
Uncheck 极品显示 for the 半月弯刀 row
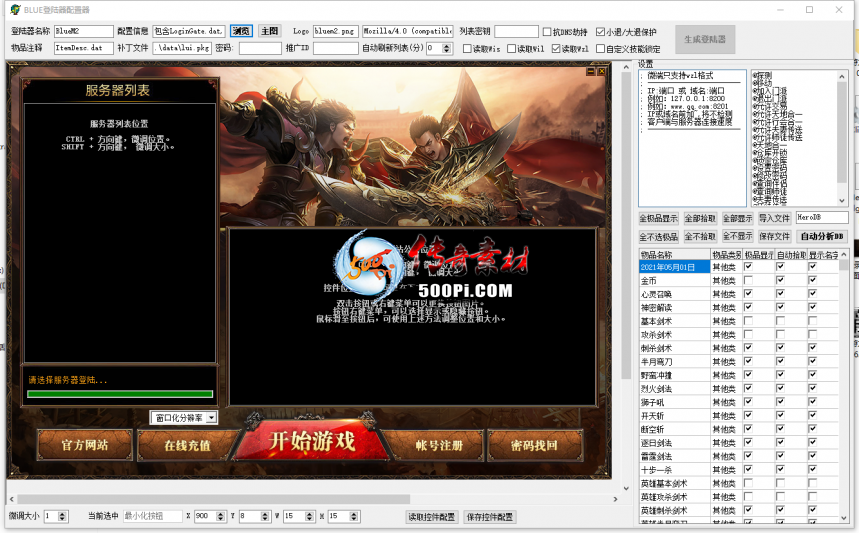[x=748, y=361]
